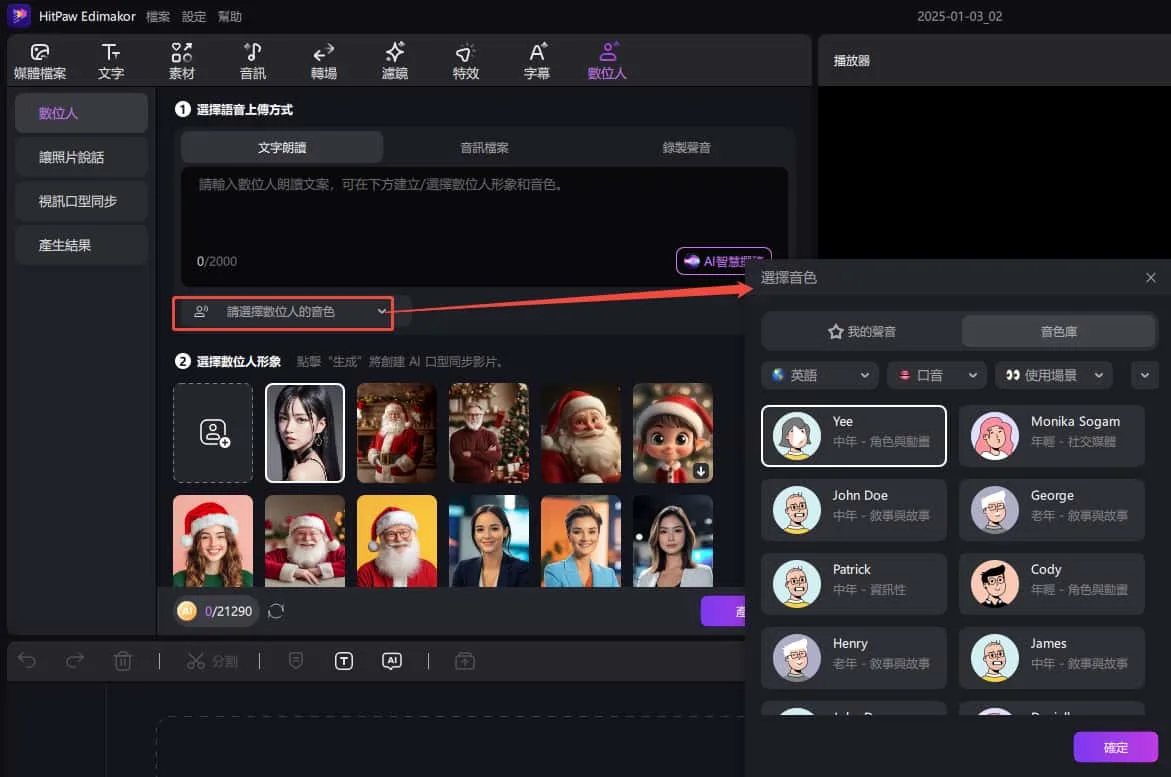Select the John Doe voice option

(x=853, y=509)
